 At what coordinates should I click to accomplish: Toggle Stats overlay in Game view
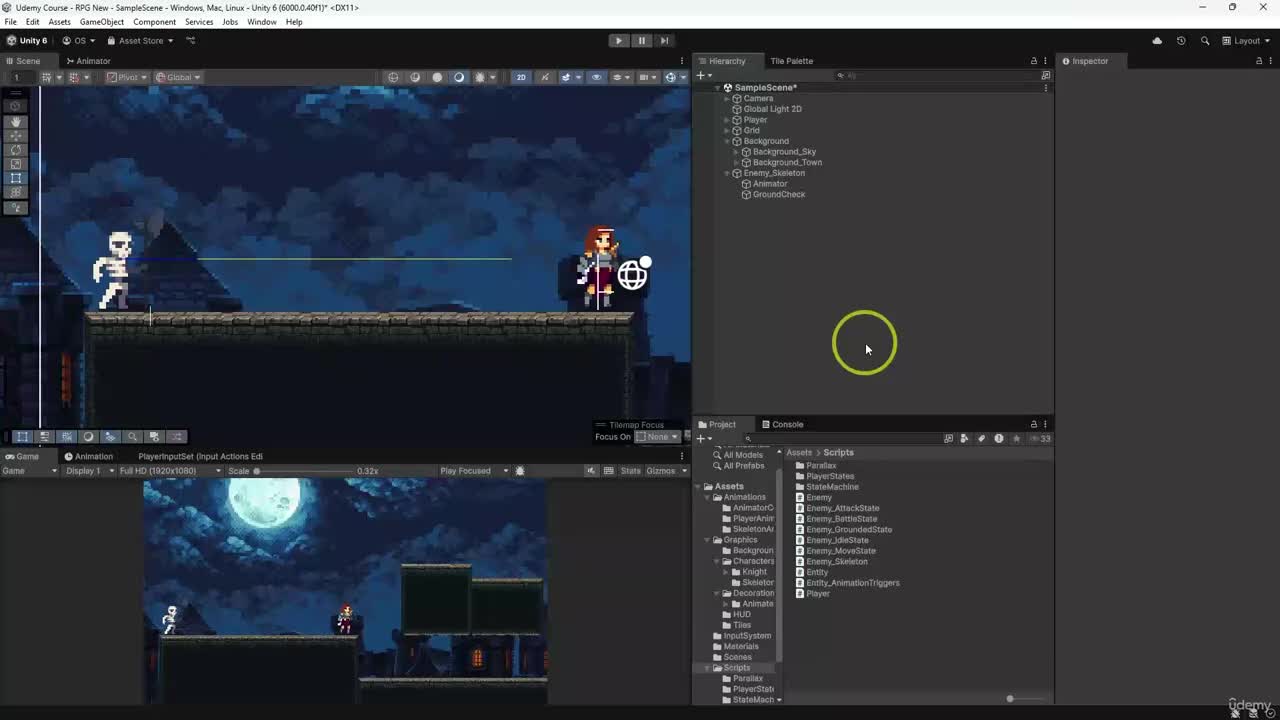pos(630,471)
